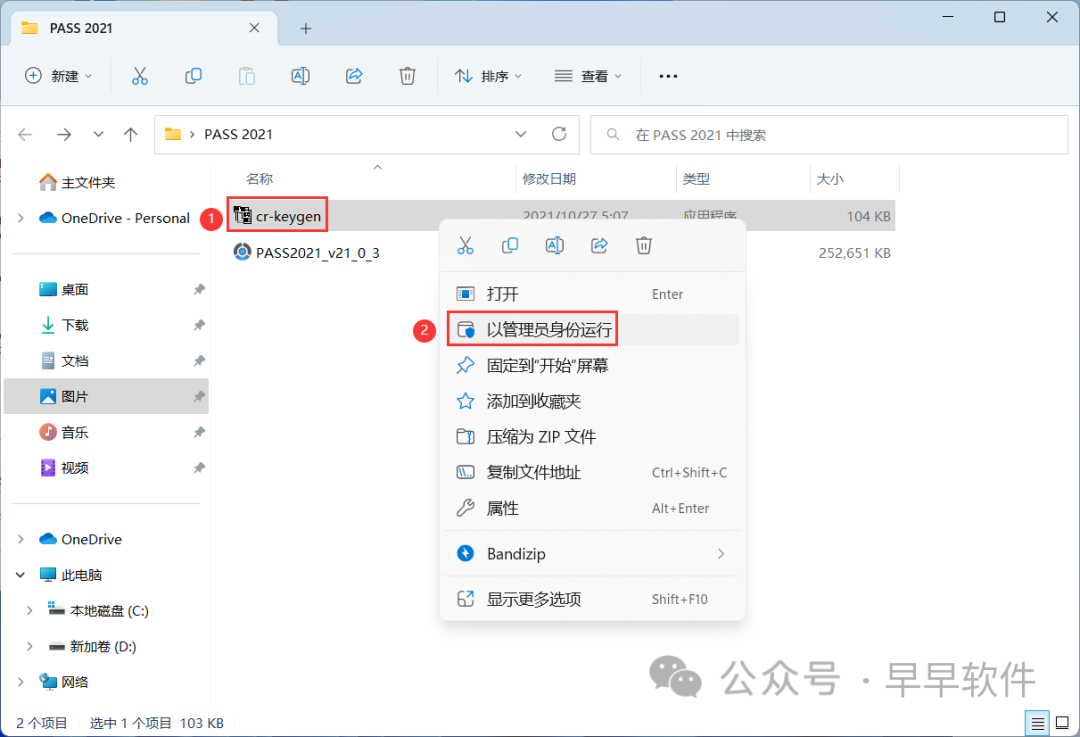The width and height of the screenshot is (1080, 737).
Task: Navigate up one folder level
Action: (x=130, y=134)
